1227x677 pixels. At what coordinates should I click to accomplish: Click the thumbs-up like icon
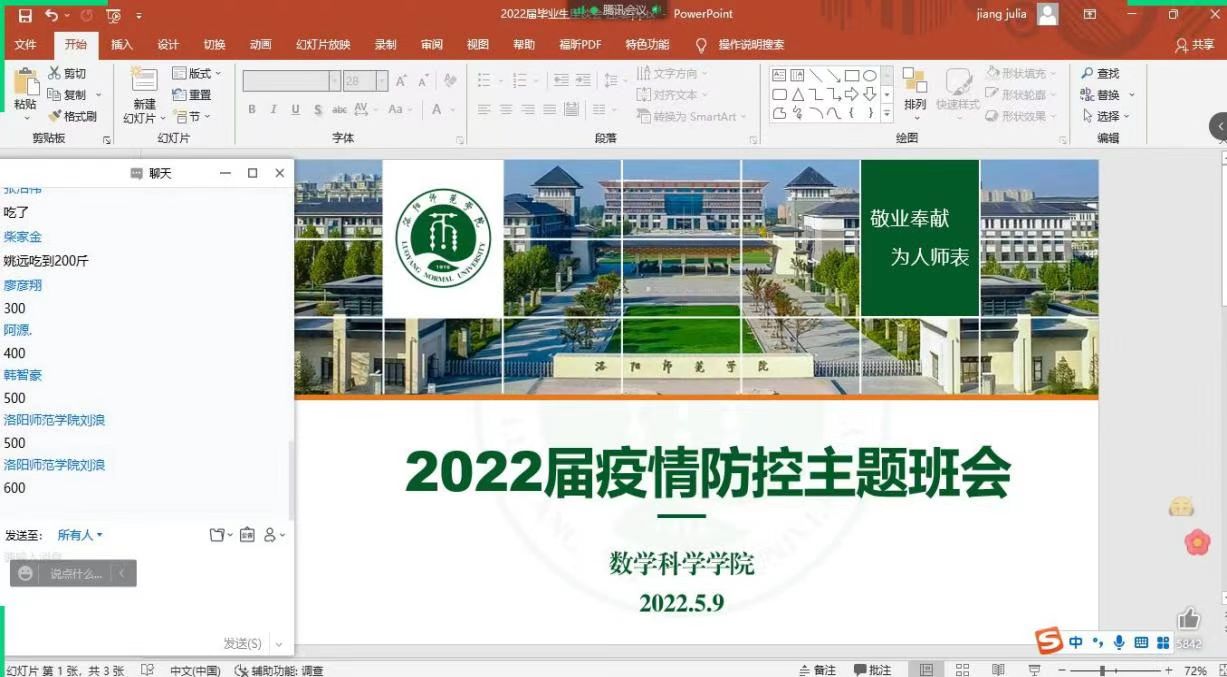[x=1188, y=618]
